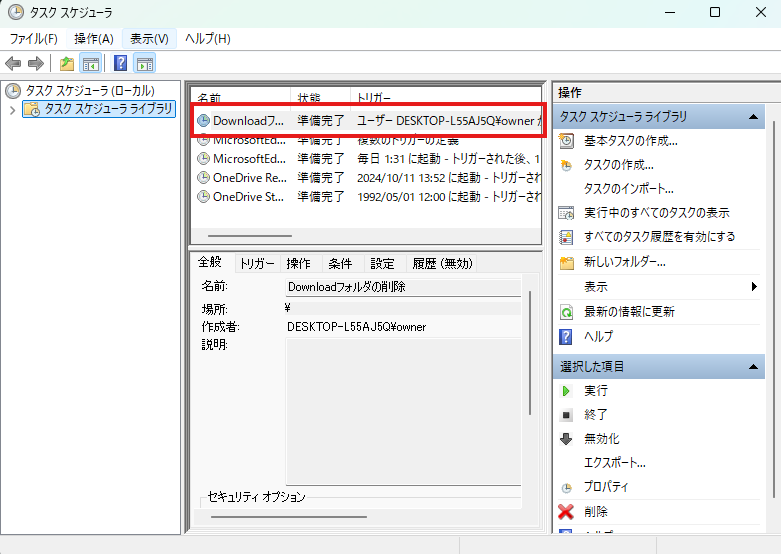Click エクスポート... action link
Image resolution: width=781 pixels, height=554 pixels.
pyautogui.click(x=614, y=463)
